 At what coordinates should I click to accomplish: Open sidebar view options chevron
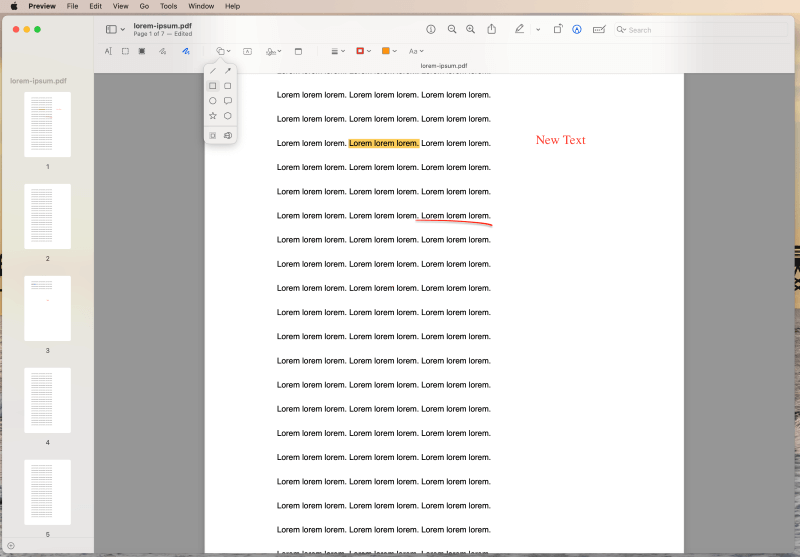point(122,30)
